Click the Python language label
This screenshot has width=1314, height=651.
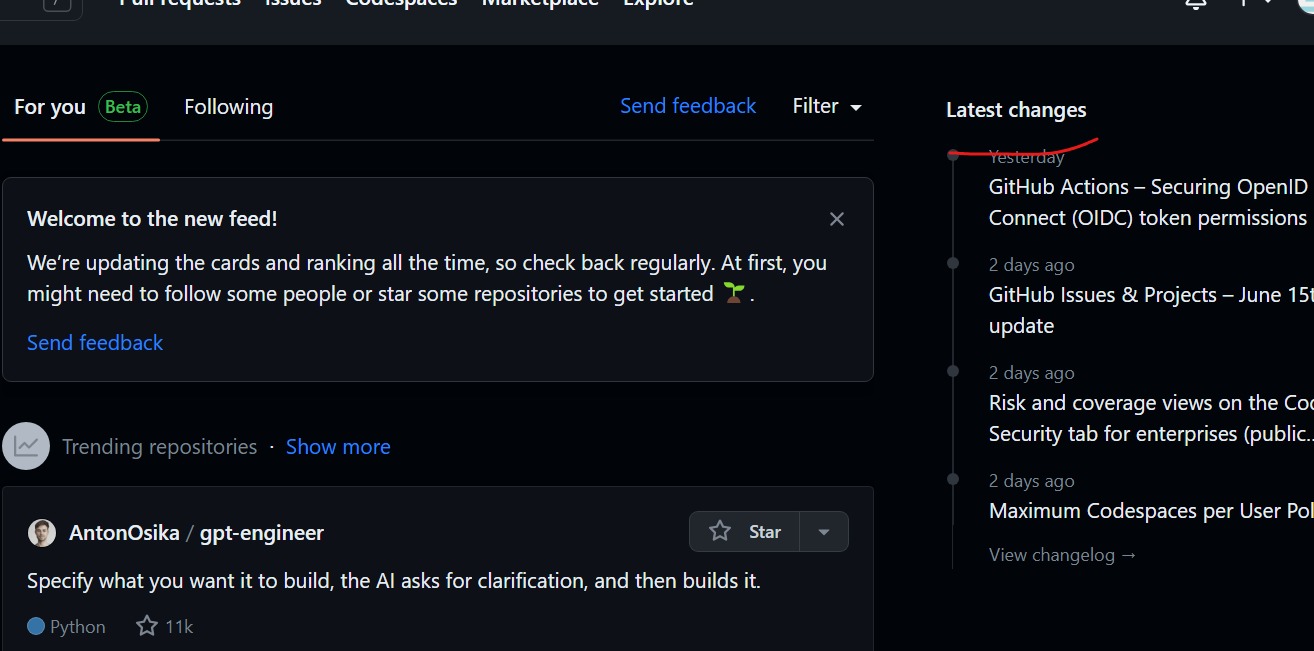pos(78,626)
